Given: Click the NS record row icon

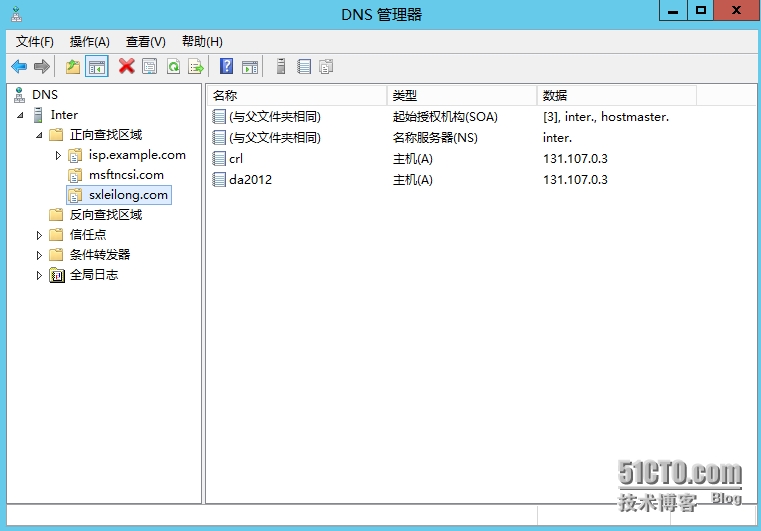Looking at the screenshot, I should pos(219,138).
